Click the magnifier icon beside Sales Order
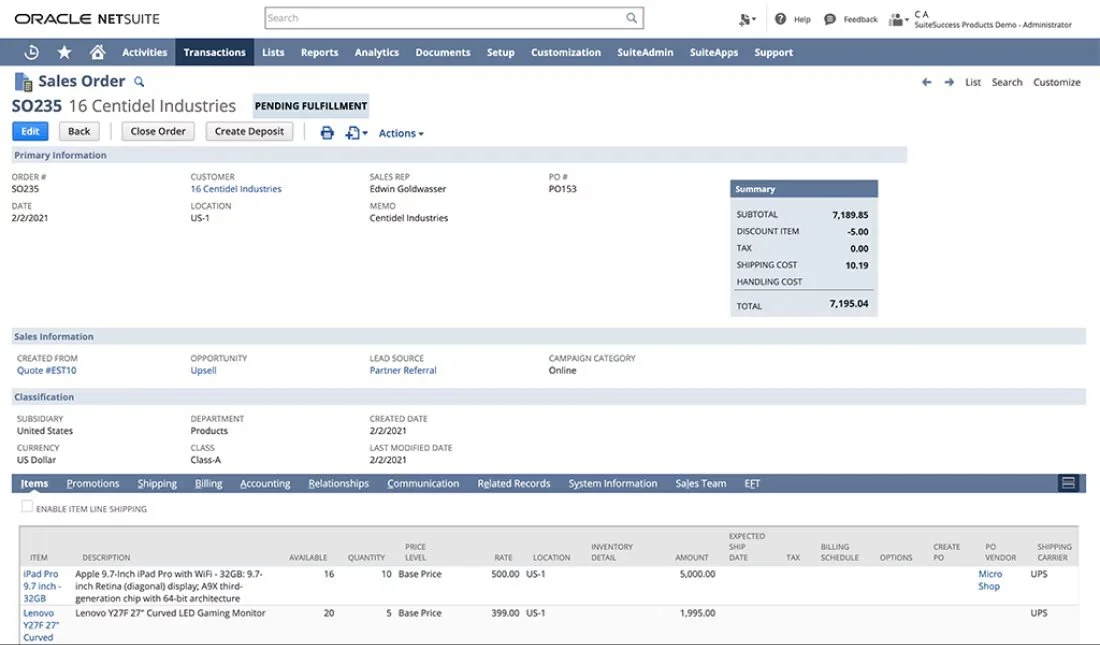This screenshot has height=645, width=1100. point(139,82)
